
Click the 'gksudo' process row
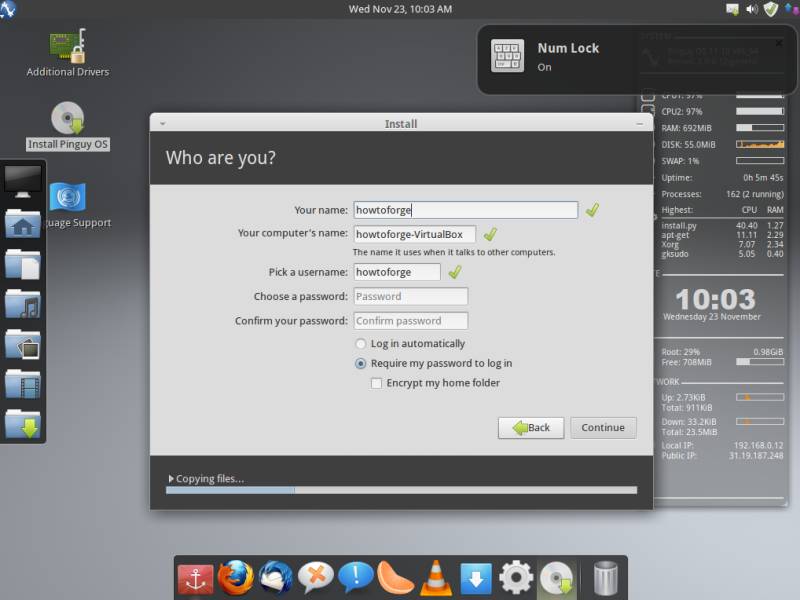tap(722, 254)
